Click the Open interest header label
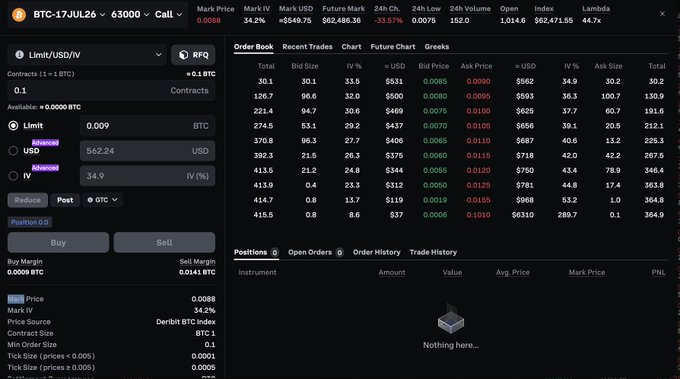 point(509,9)
